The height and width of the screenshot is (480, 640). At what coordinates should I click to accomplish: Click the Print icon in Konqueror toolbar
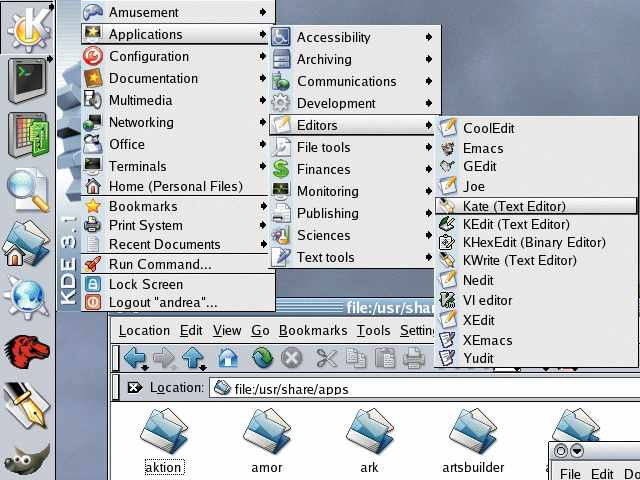(414, 358)
